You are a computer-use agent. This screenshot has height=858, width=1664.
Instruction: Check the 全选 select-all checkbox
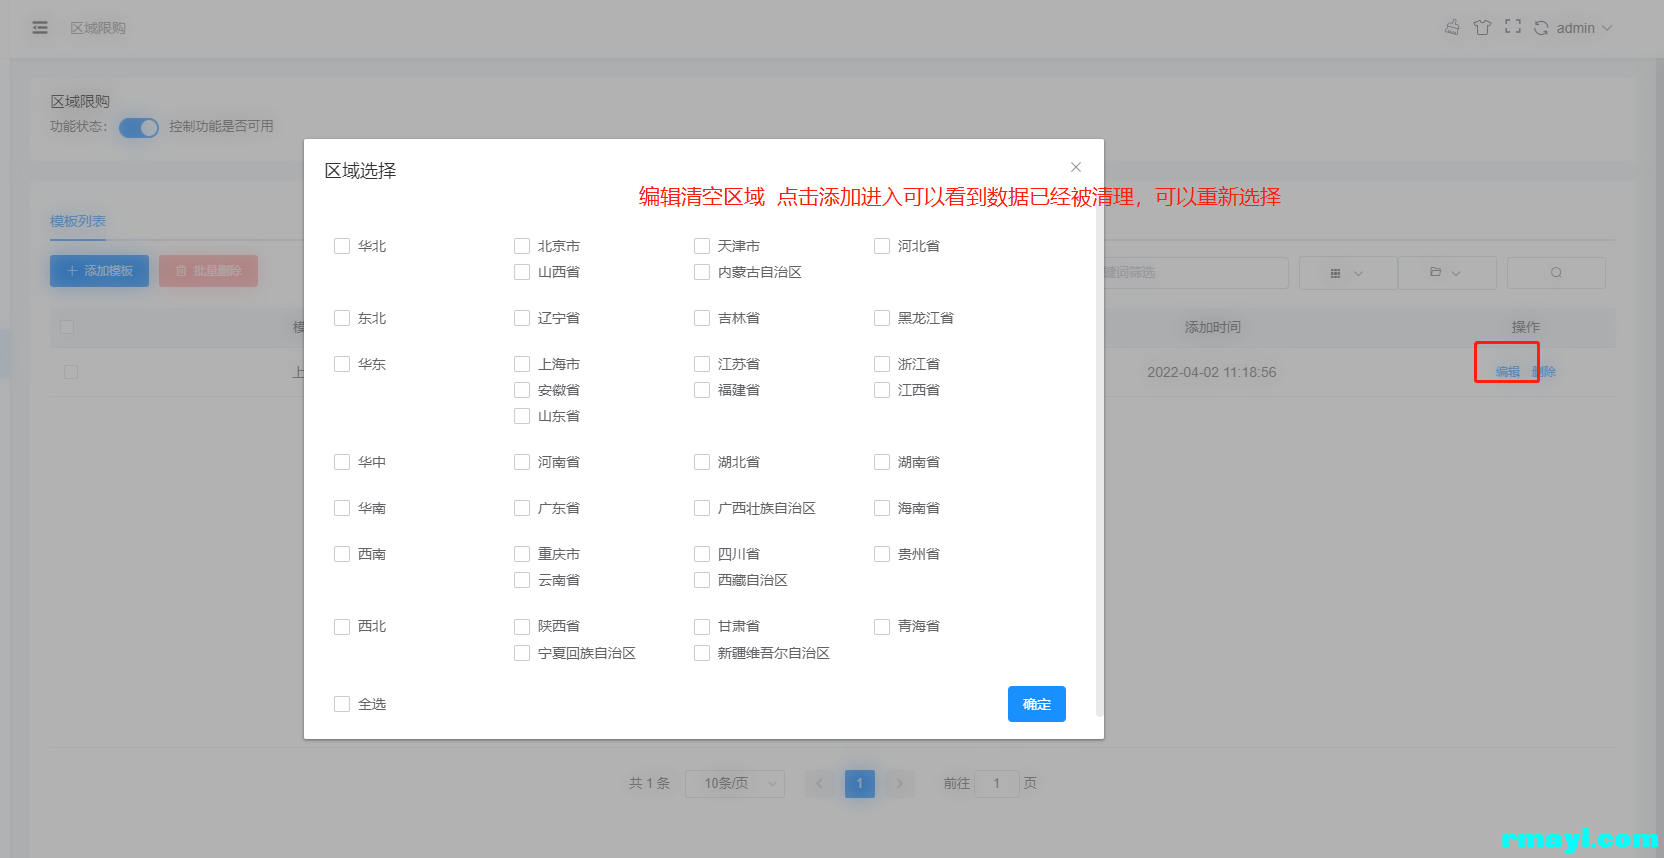342,704
